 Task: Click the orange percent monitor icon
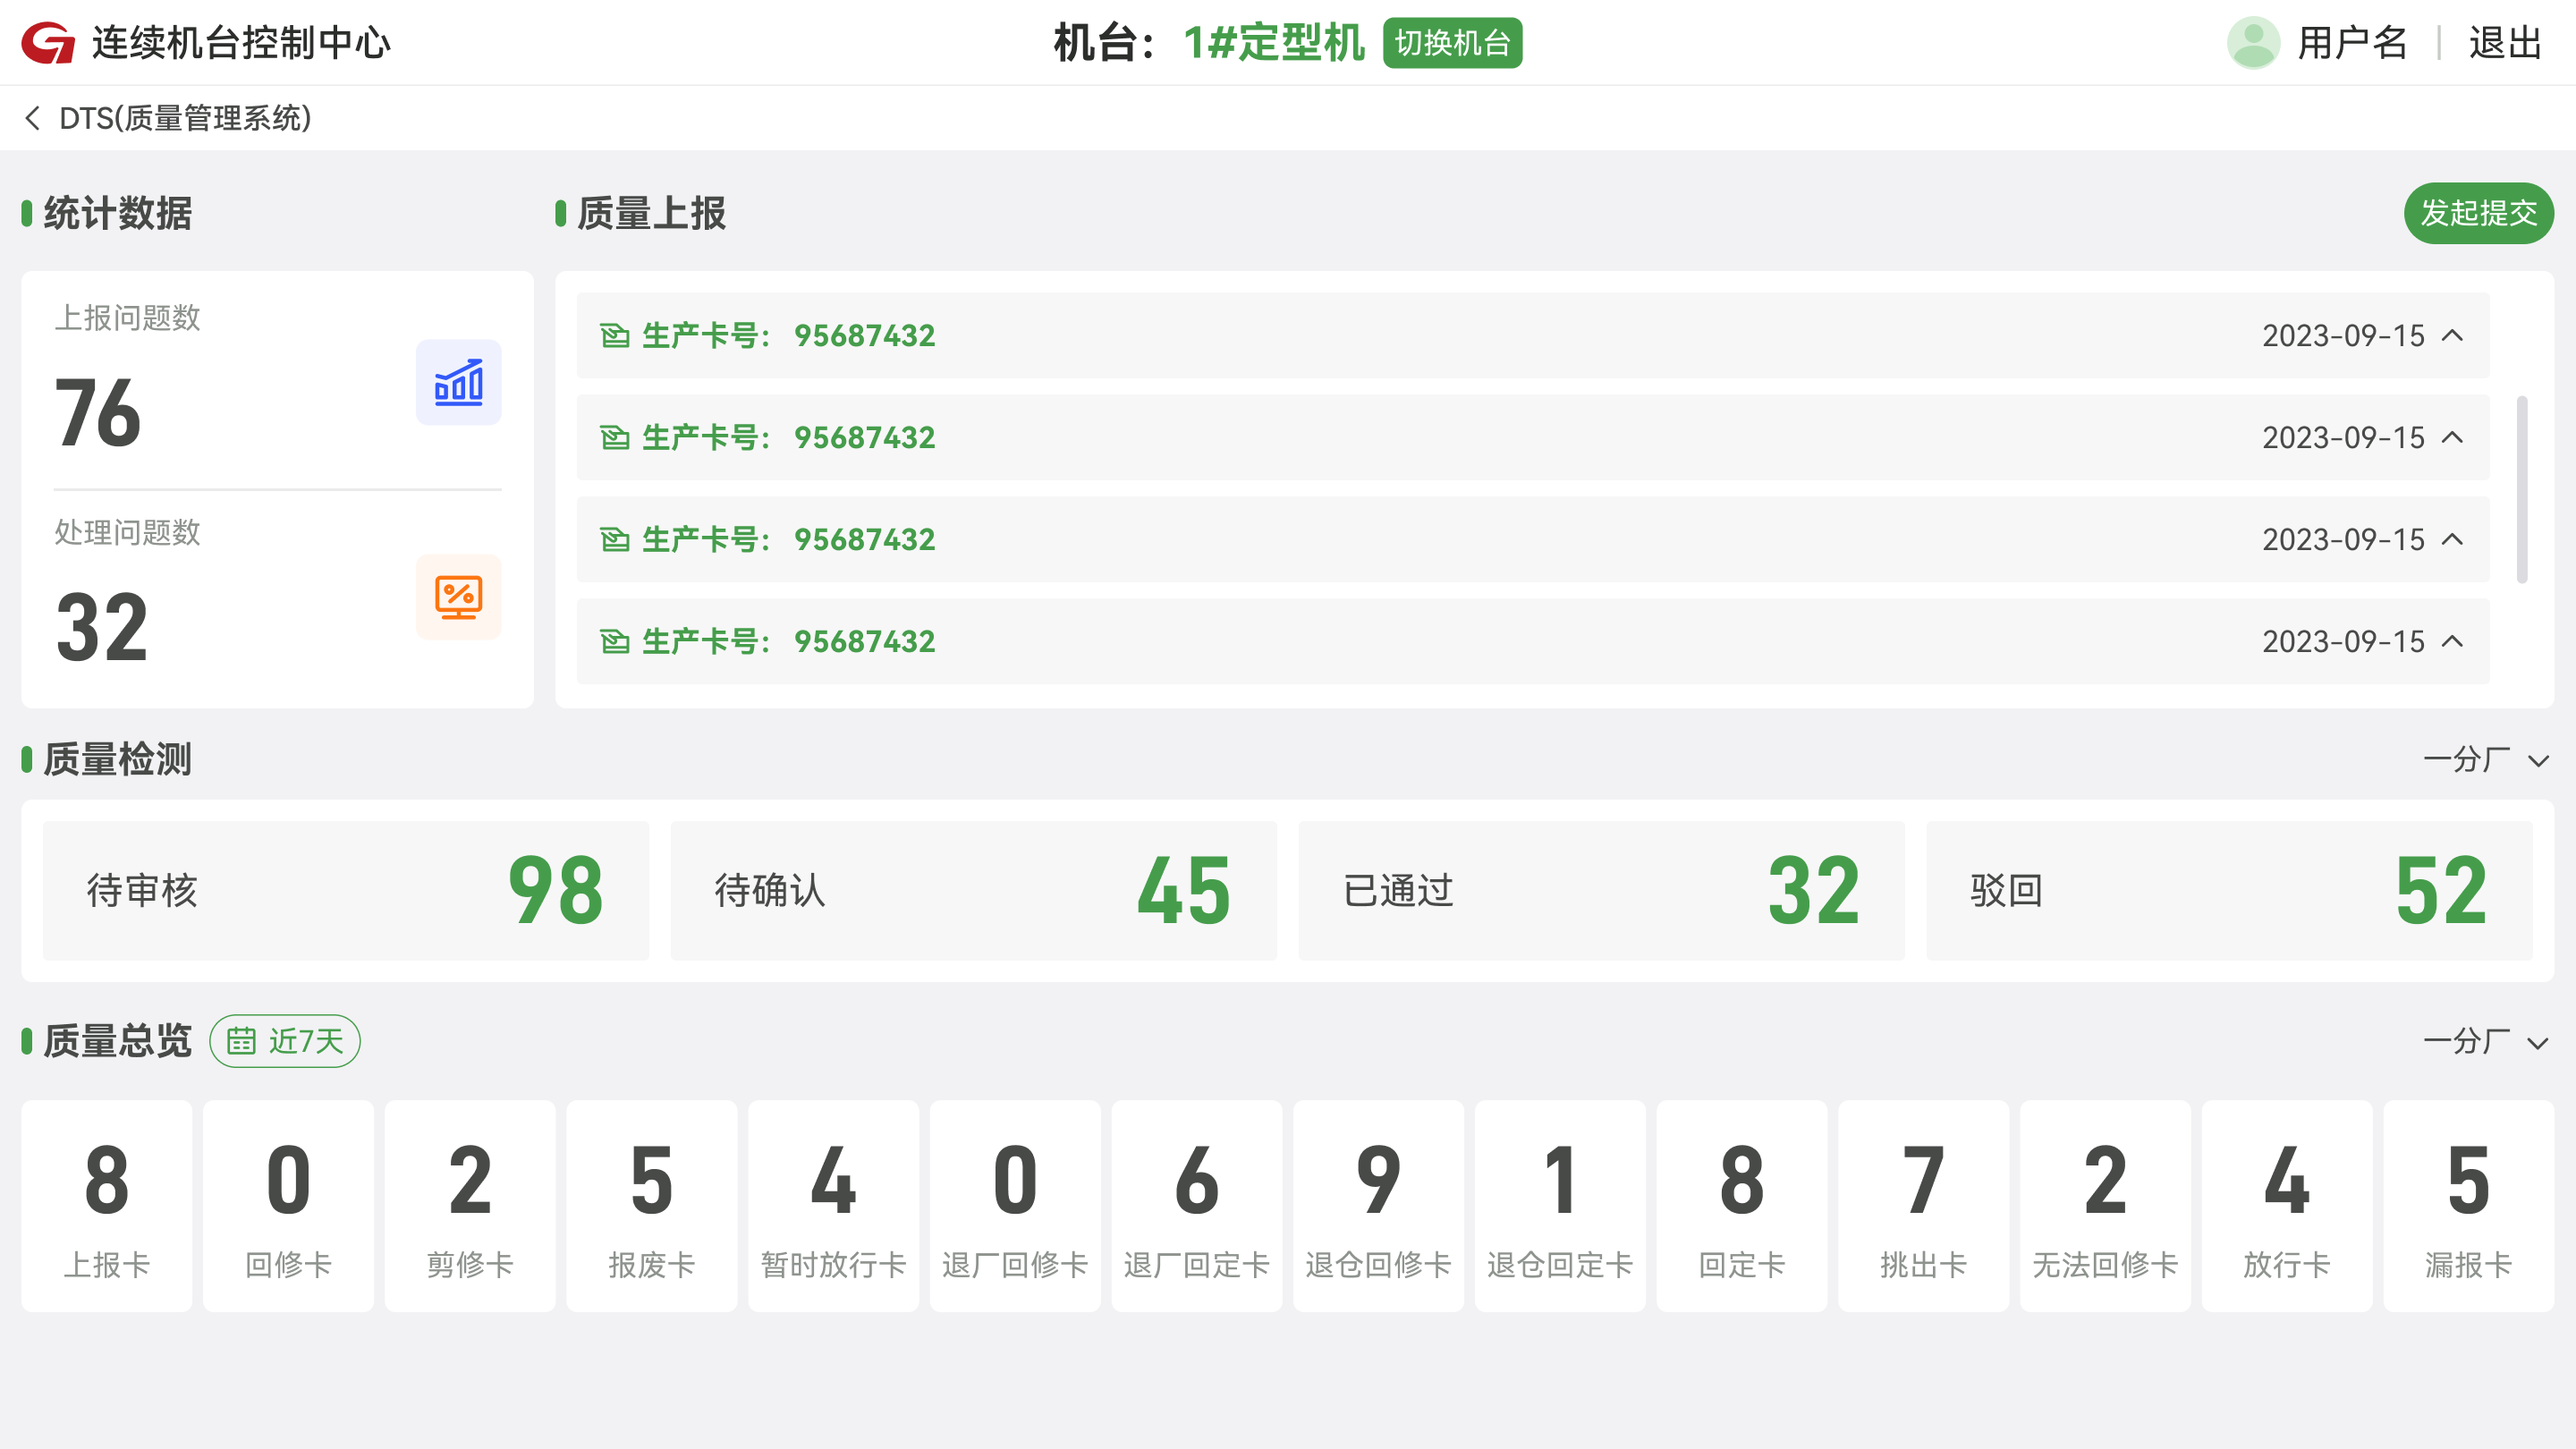(x=459, y=597)
